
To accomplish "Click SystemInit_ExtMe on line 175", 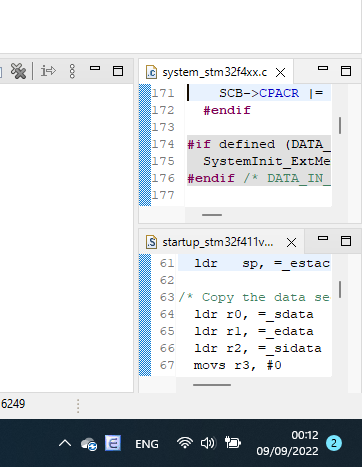I will click(x=267, y=161).
